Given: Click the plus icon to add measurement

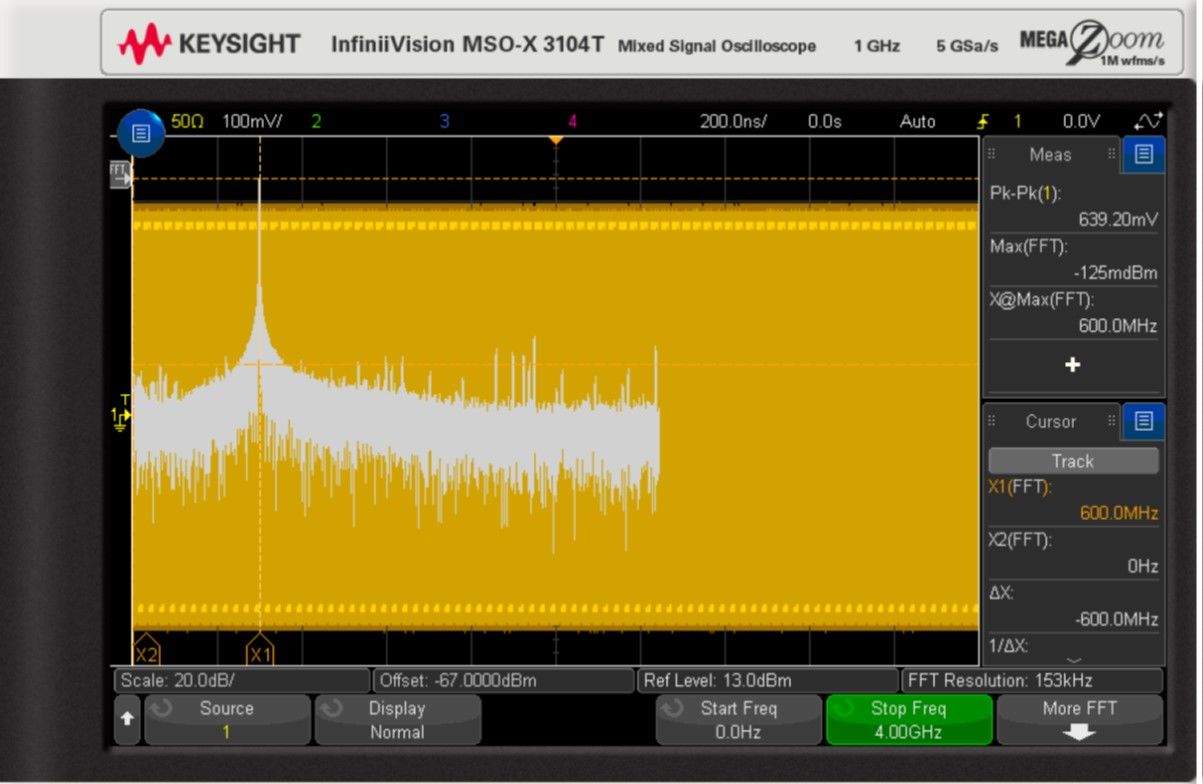Looking at the screenshot, I should pos(1072,365).
